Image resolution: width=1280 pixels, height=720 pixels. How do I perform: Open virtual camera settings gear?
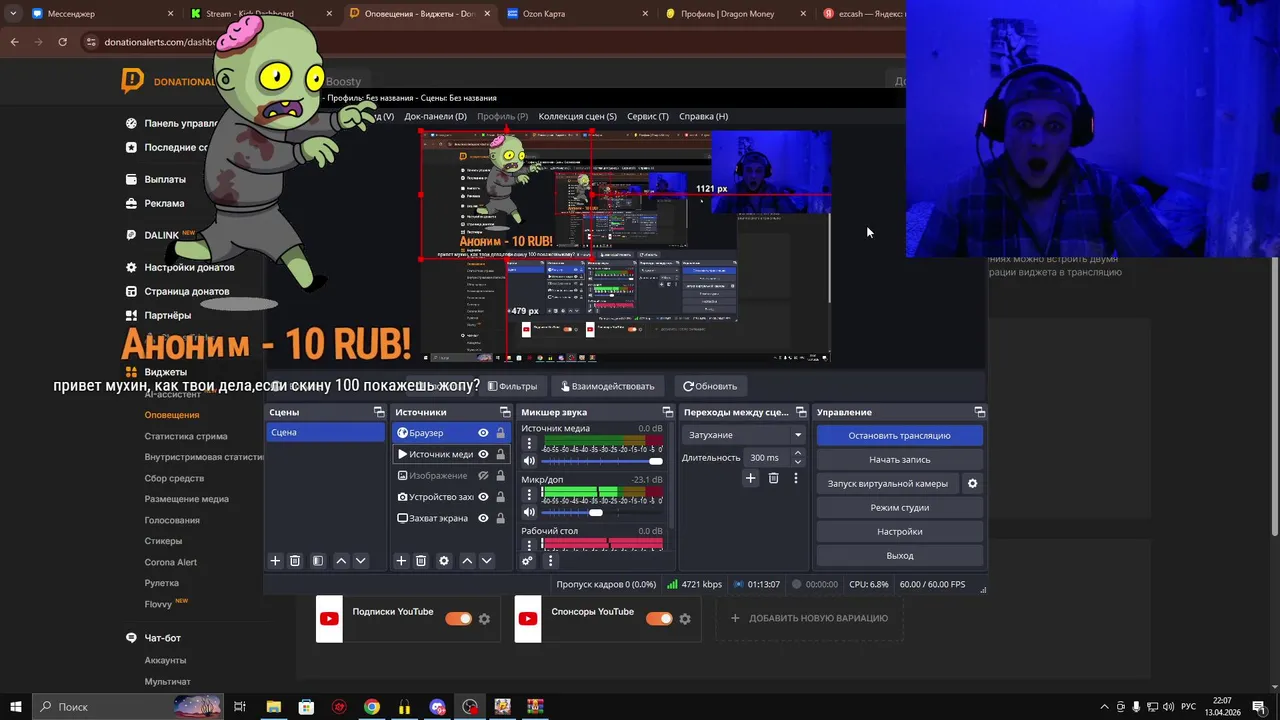(972, 483)
